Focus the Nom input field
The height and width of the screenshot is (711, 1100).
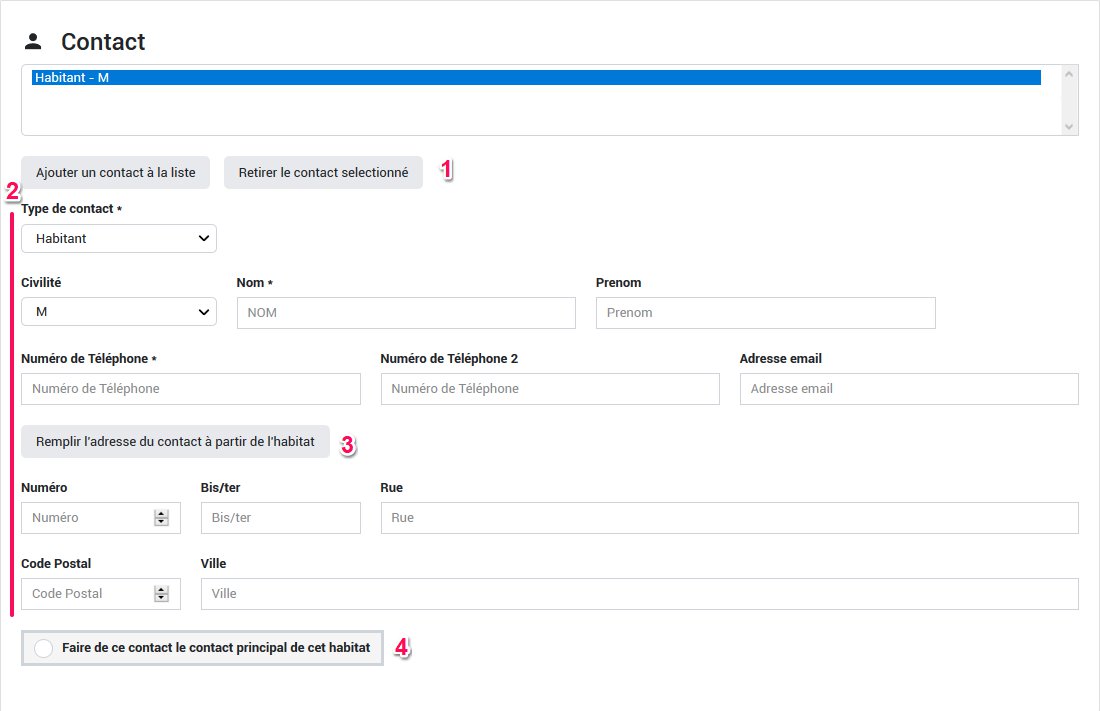click(x=406, y=313)
